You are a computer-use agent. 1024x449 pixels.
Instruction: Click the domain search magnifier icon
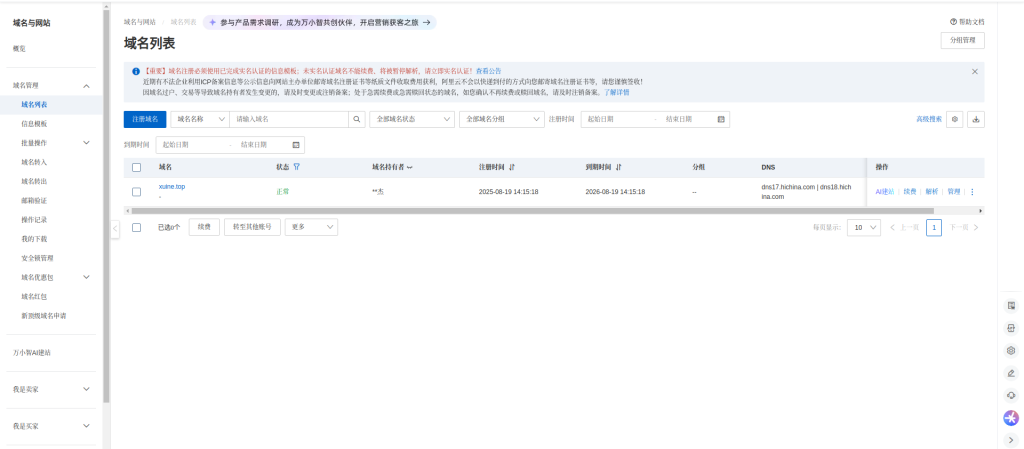point(357,119)
